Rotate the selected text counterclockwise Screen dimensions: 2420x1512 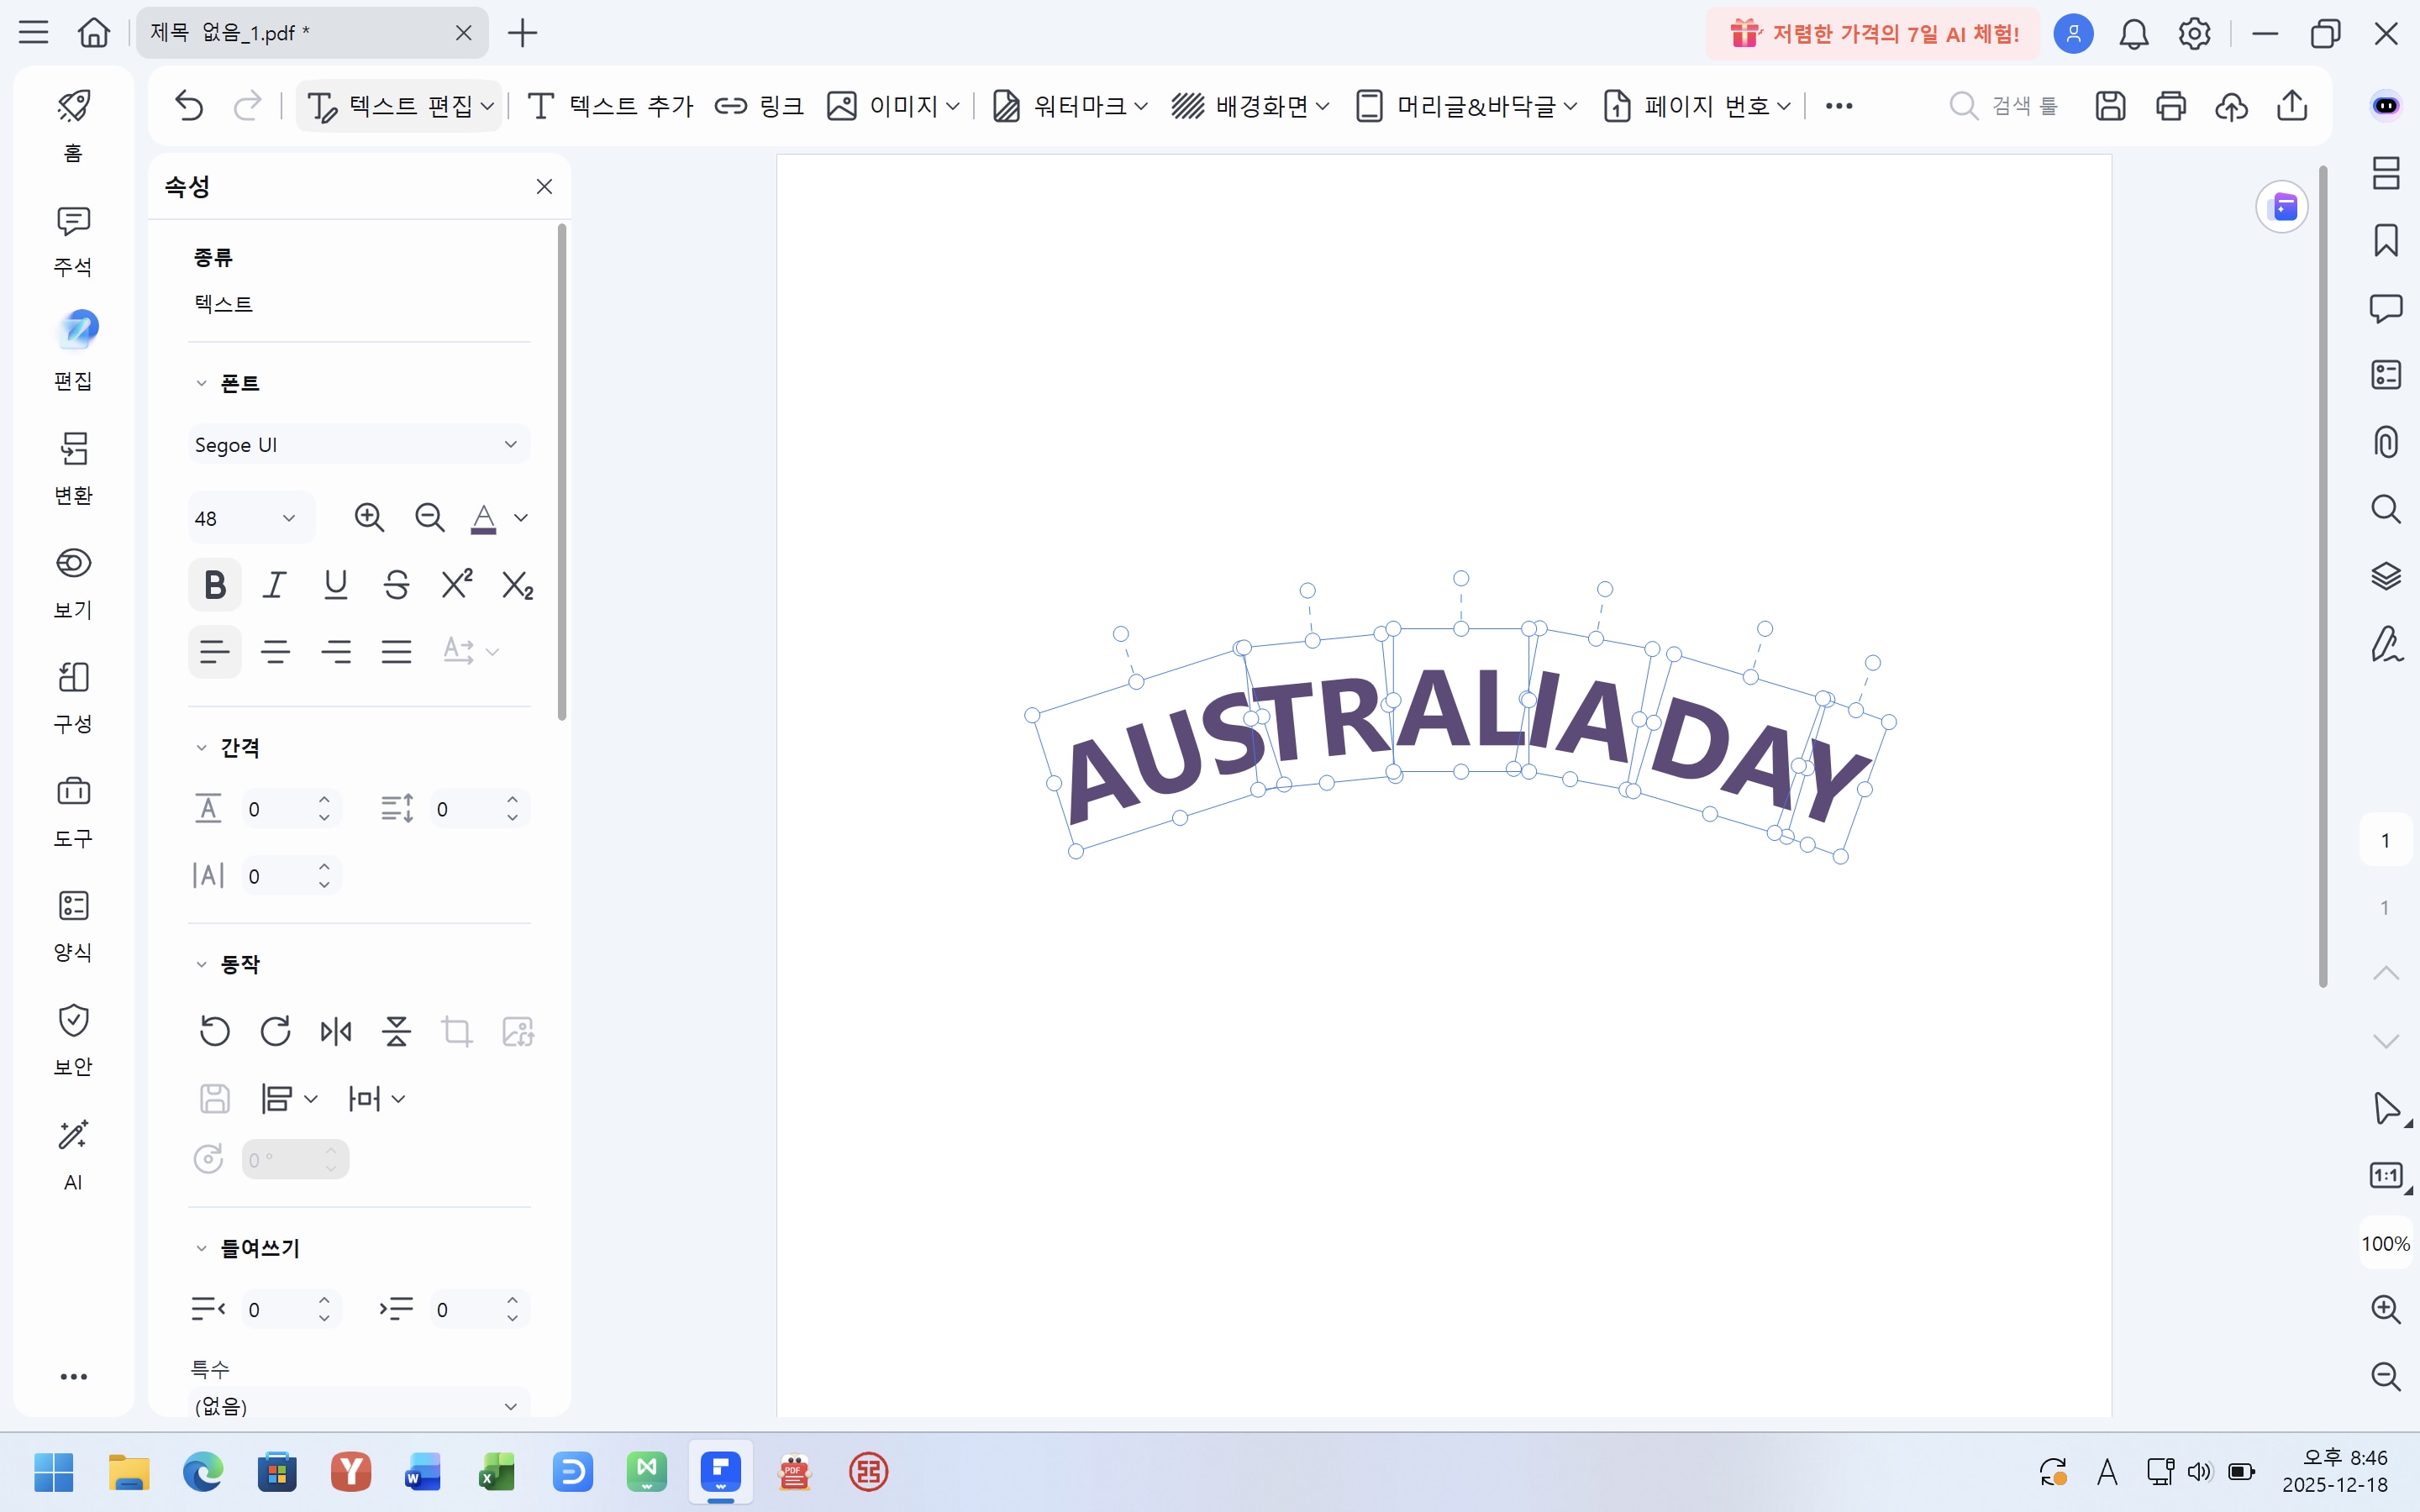pos(215,1030)
